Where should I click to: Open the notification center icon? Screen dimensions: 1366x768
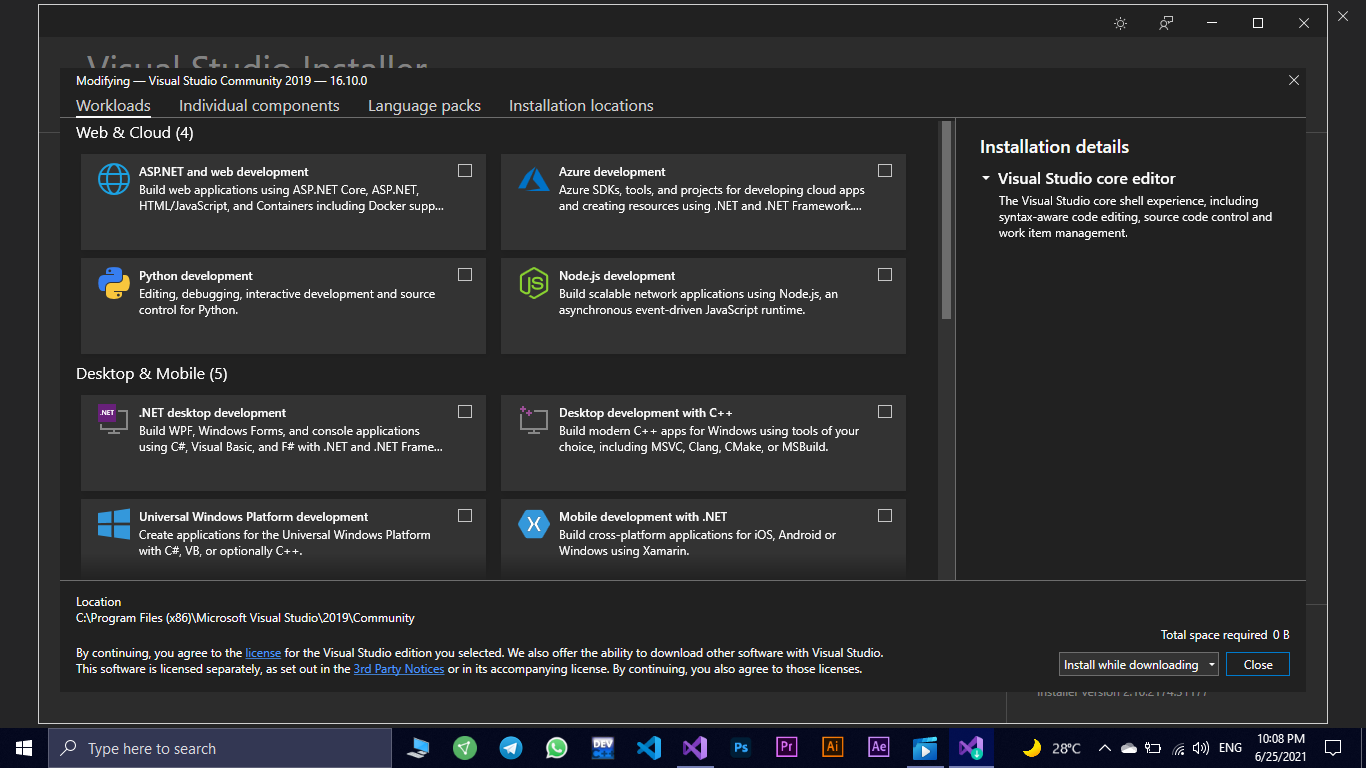1332,748
